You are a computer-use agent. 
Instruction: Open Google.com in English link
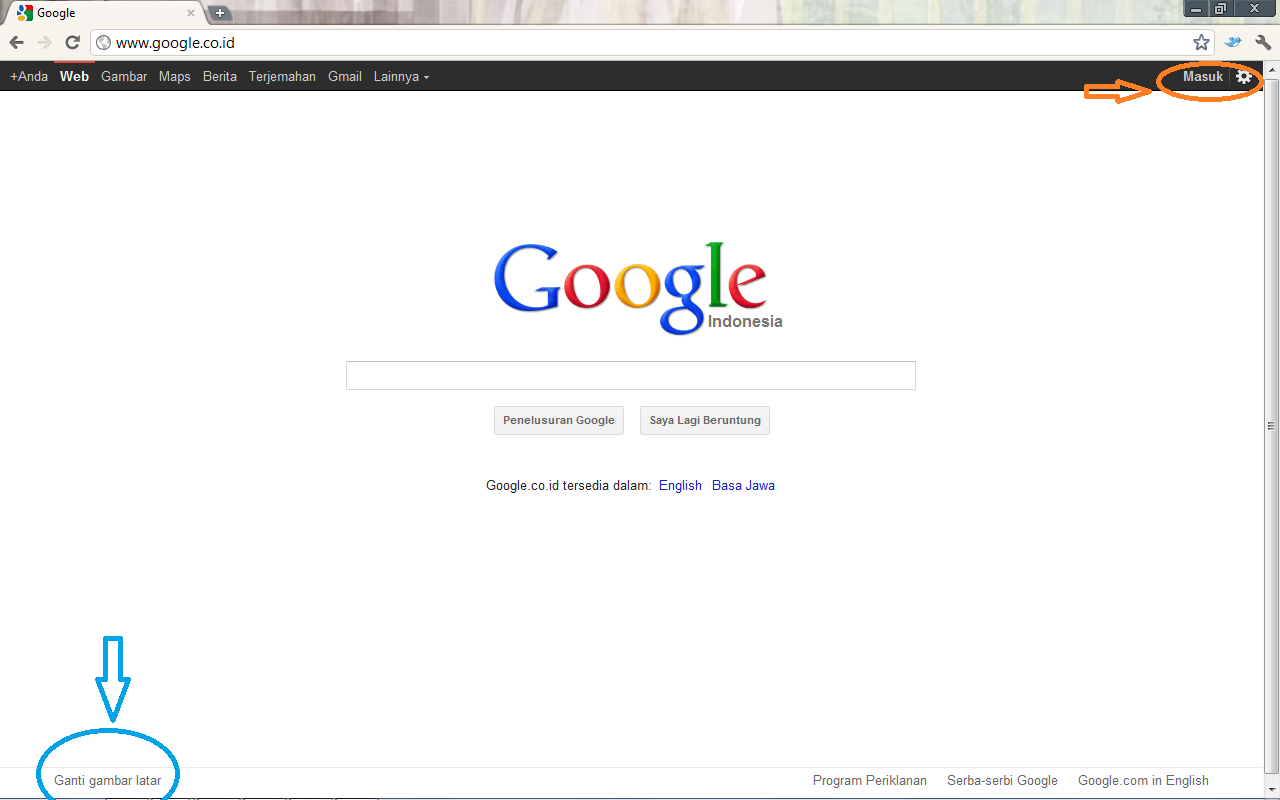click(1143, 780)
